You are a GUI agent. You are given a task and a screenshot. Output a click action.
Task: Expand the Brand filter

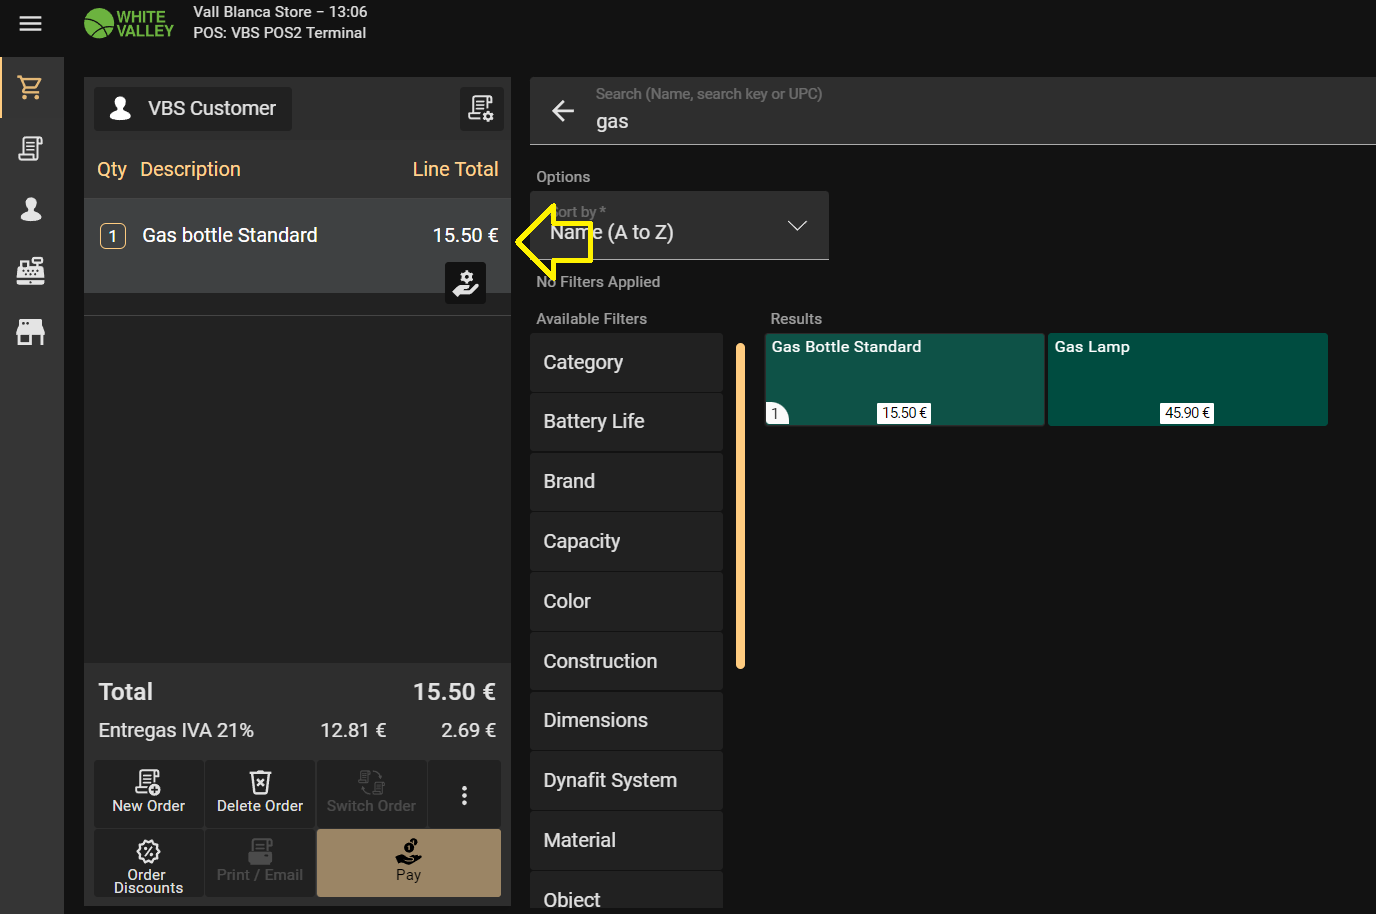point(626,482)
